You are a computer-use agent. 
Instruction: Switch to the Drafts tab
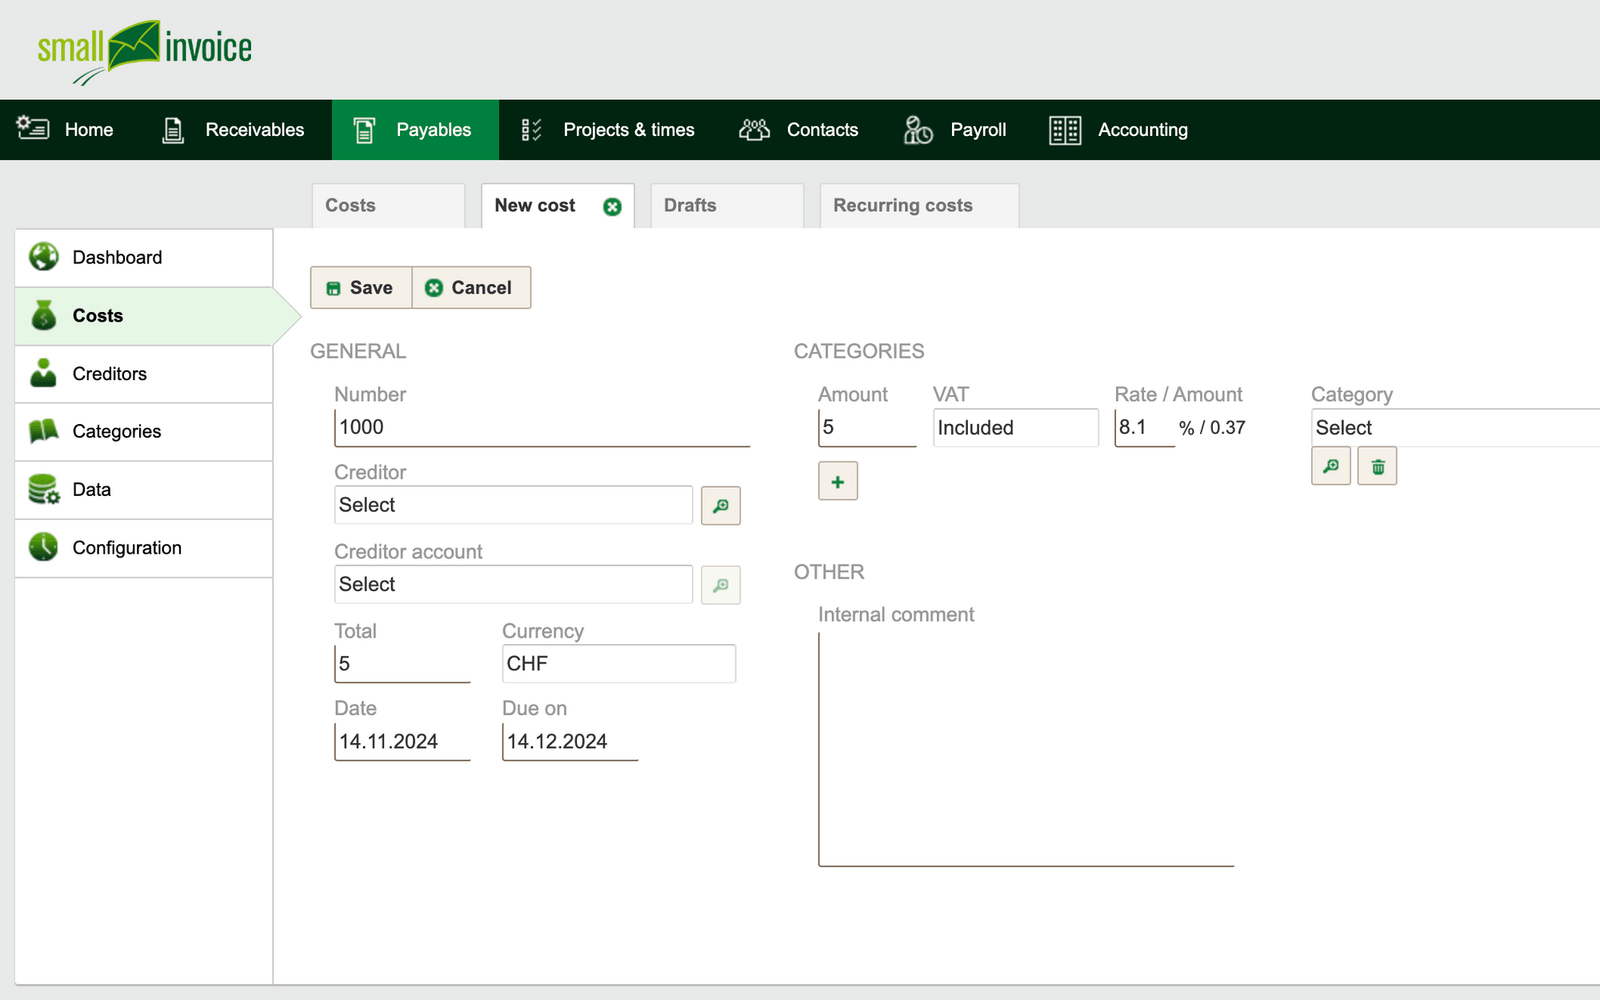coord(690,206)
